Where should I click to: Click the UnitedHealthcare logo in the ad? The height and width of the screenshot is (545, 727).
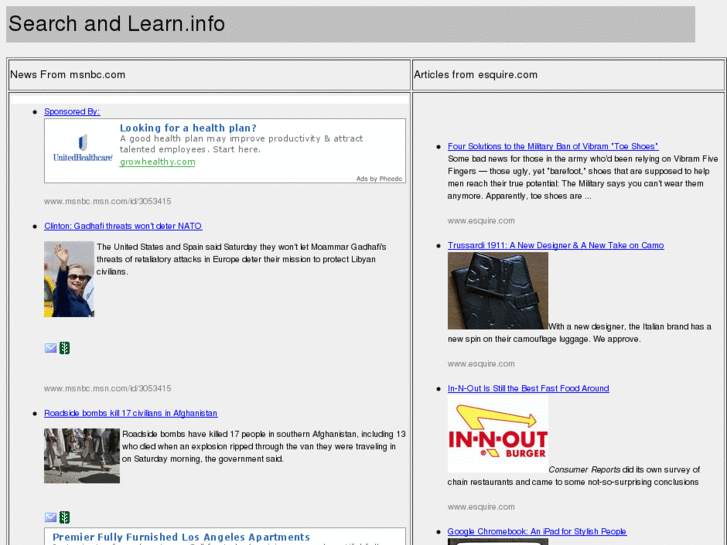(83, 148)
